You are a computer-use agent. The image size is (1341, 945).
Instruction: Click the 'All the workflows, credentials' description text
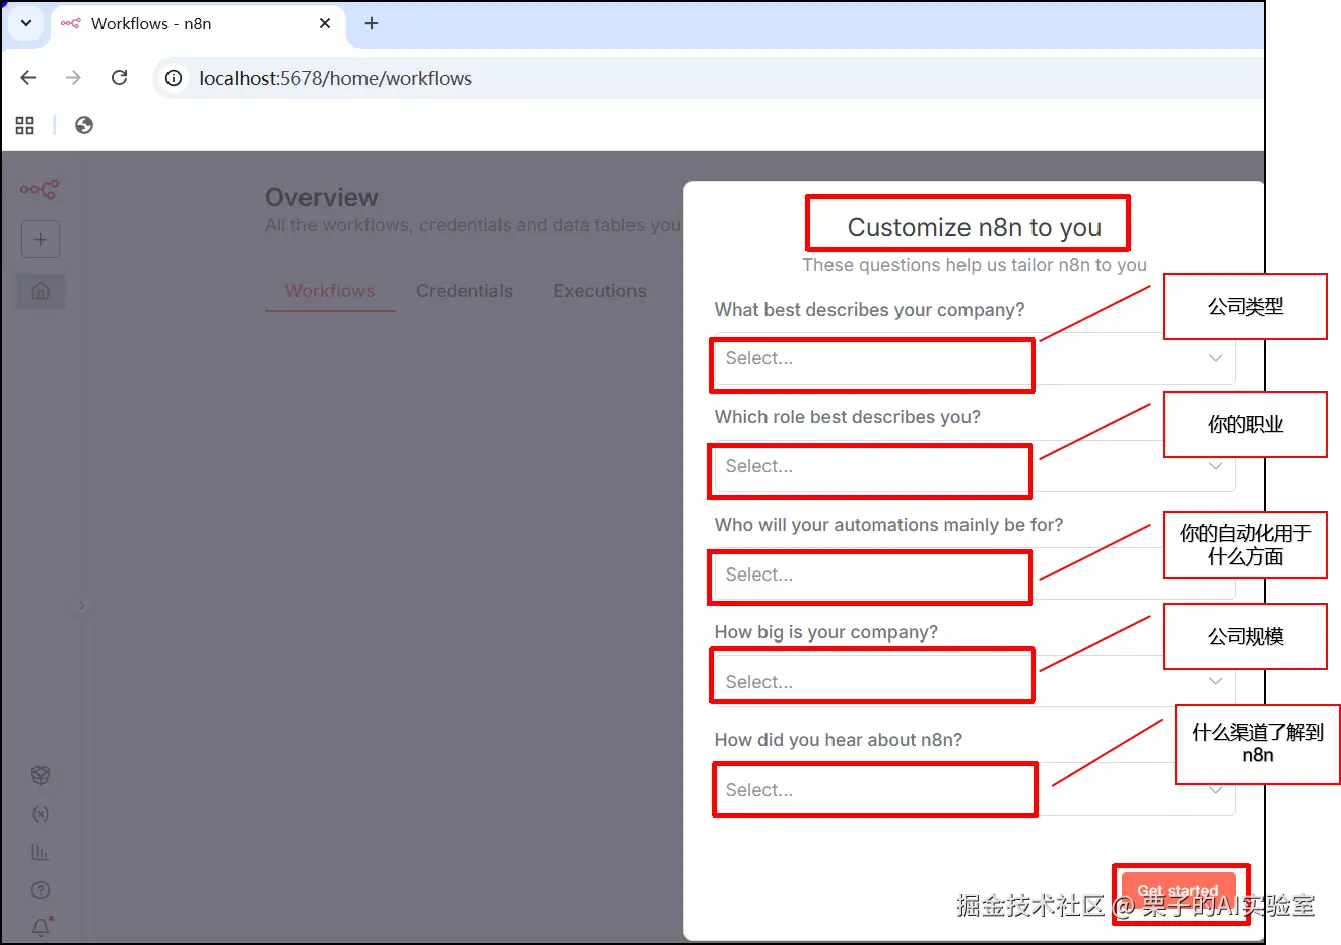pyautogui.click(x=473, y=225)
